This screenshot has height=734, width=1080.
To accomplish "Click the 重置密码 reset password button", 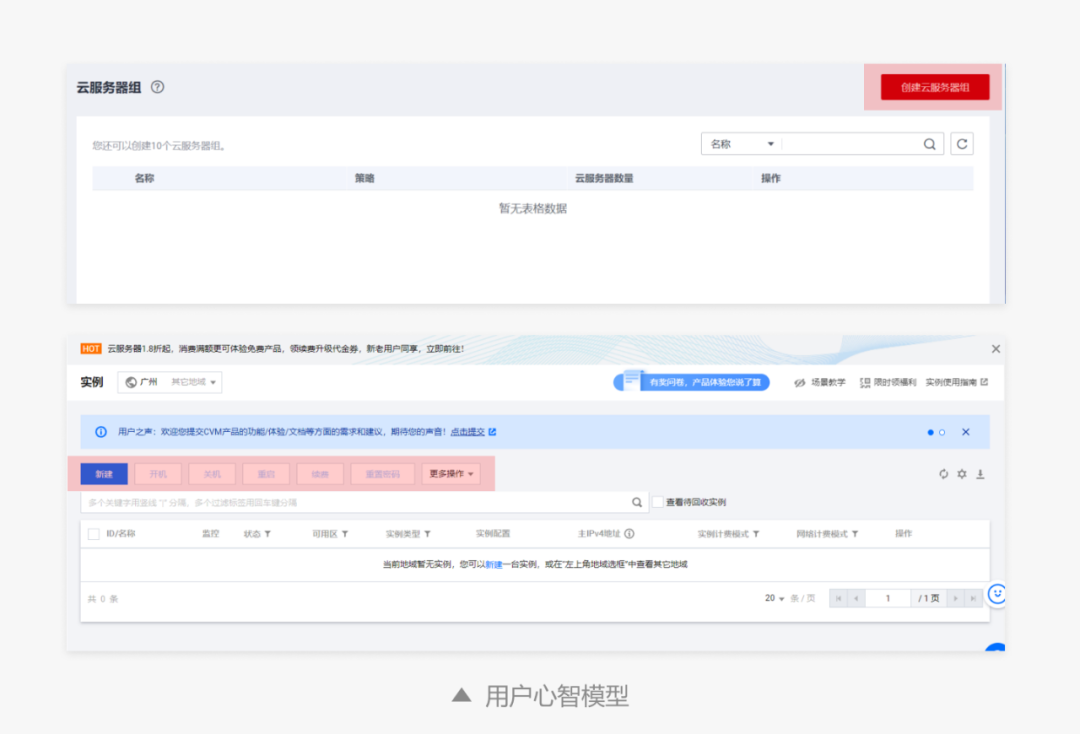I will click(x=382, y=474).
